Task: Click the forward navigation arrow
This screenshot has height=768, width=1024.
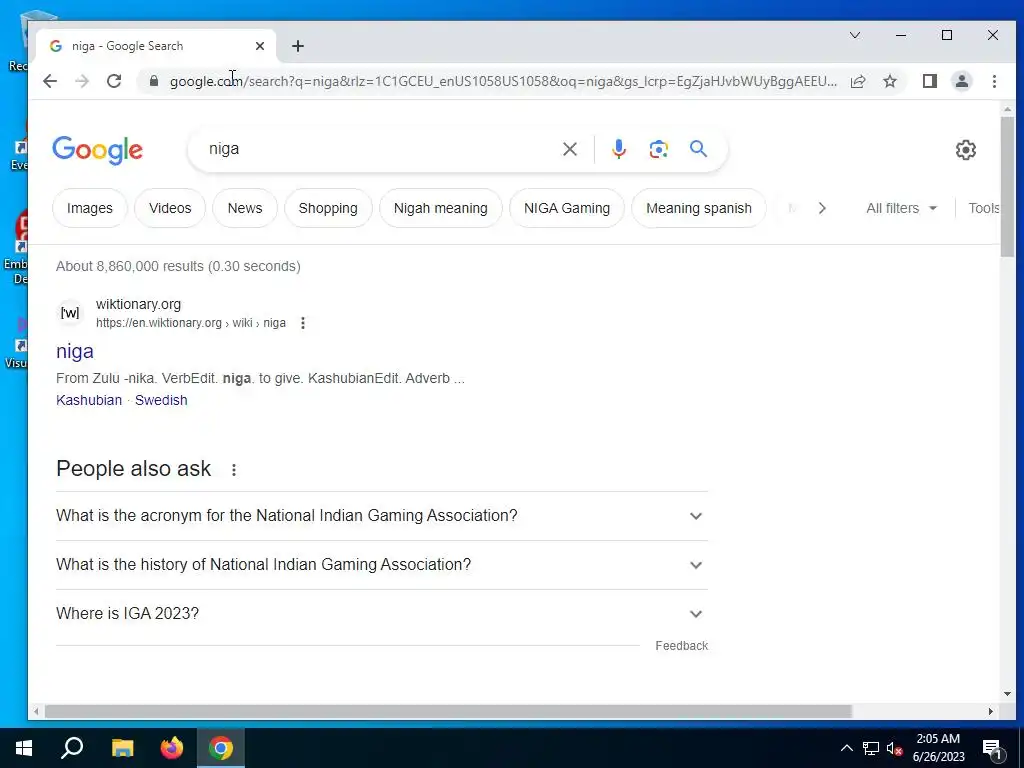Action: [x=82, y=81]
